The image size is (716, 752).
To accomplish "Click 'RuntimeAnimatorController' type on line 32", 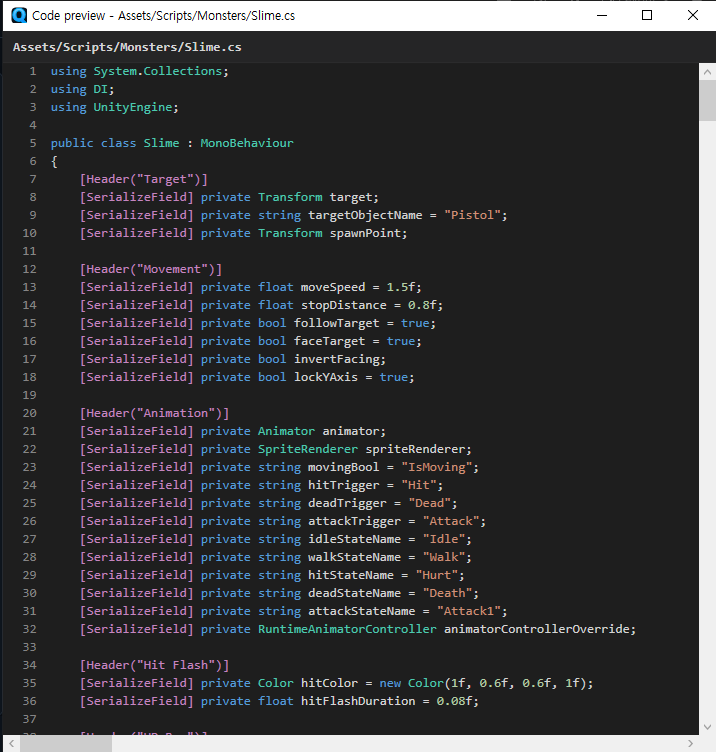I will 347,629.
